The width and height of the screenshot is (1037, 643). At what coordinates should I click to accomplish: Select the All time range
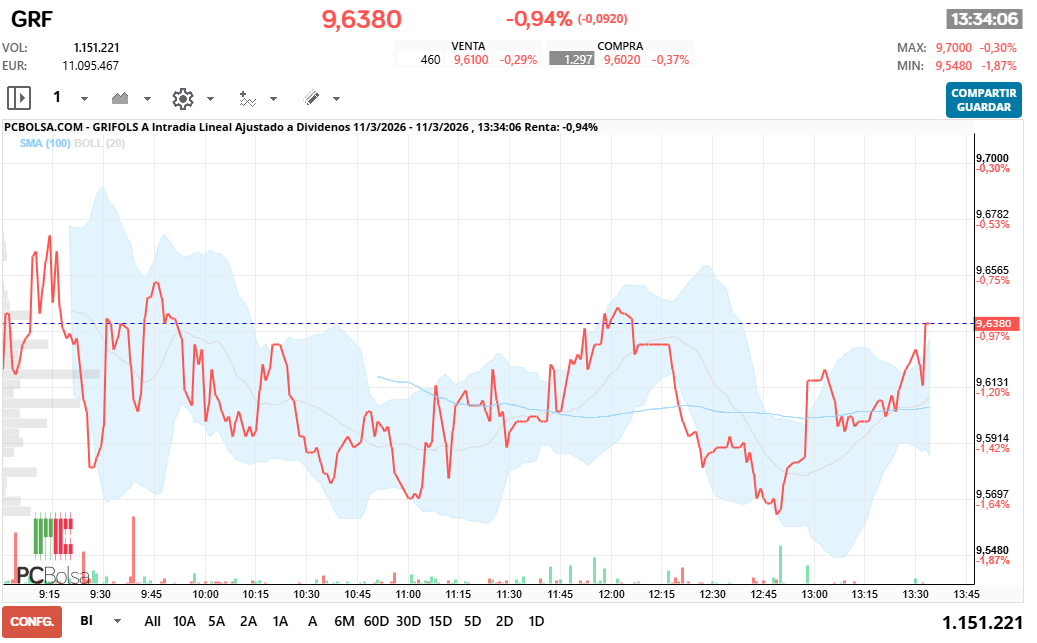click(152, 621)
